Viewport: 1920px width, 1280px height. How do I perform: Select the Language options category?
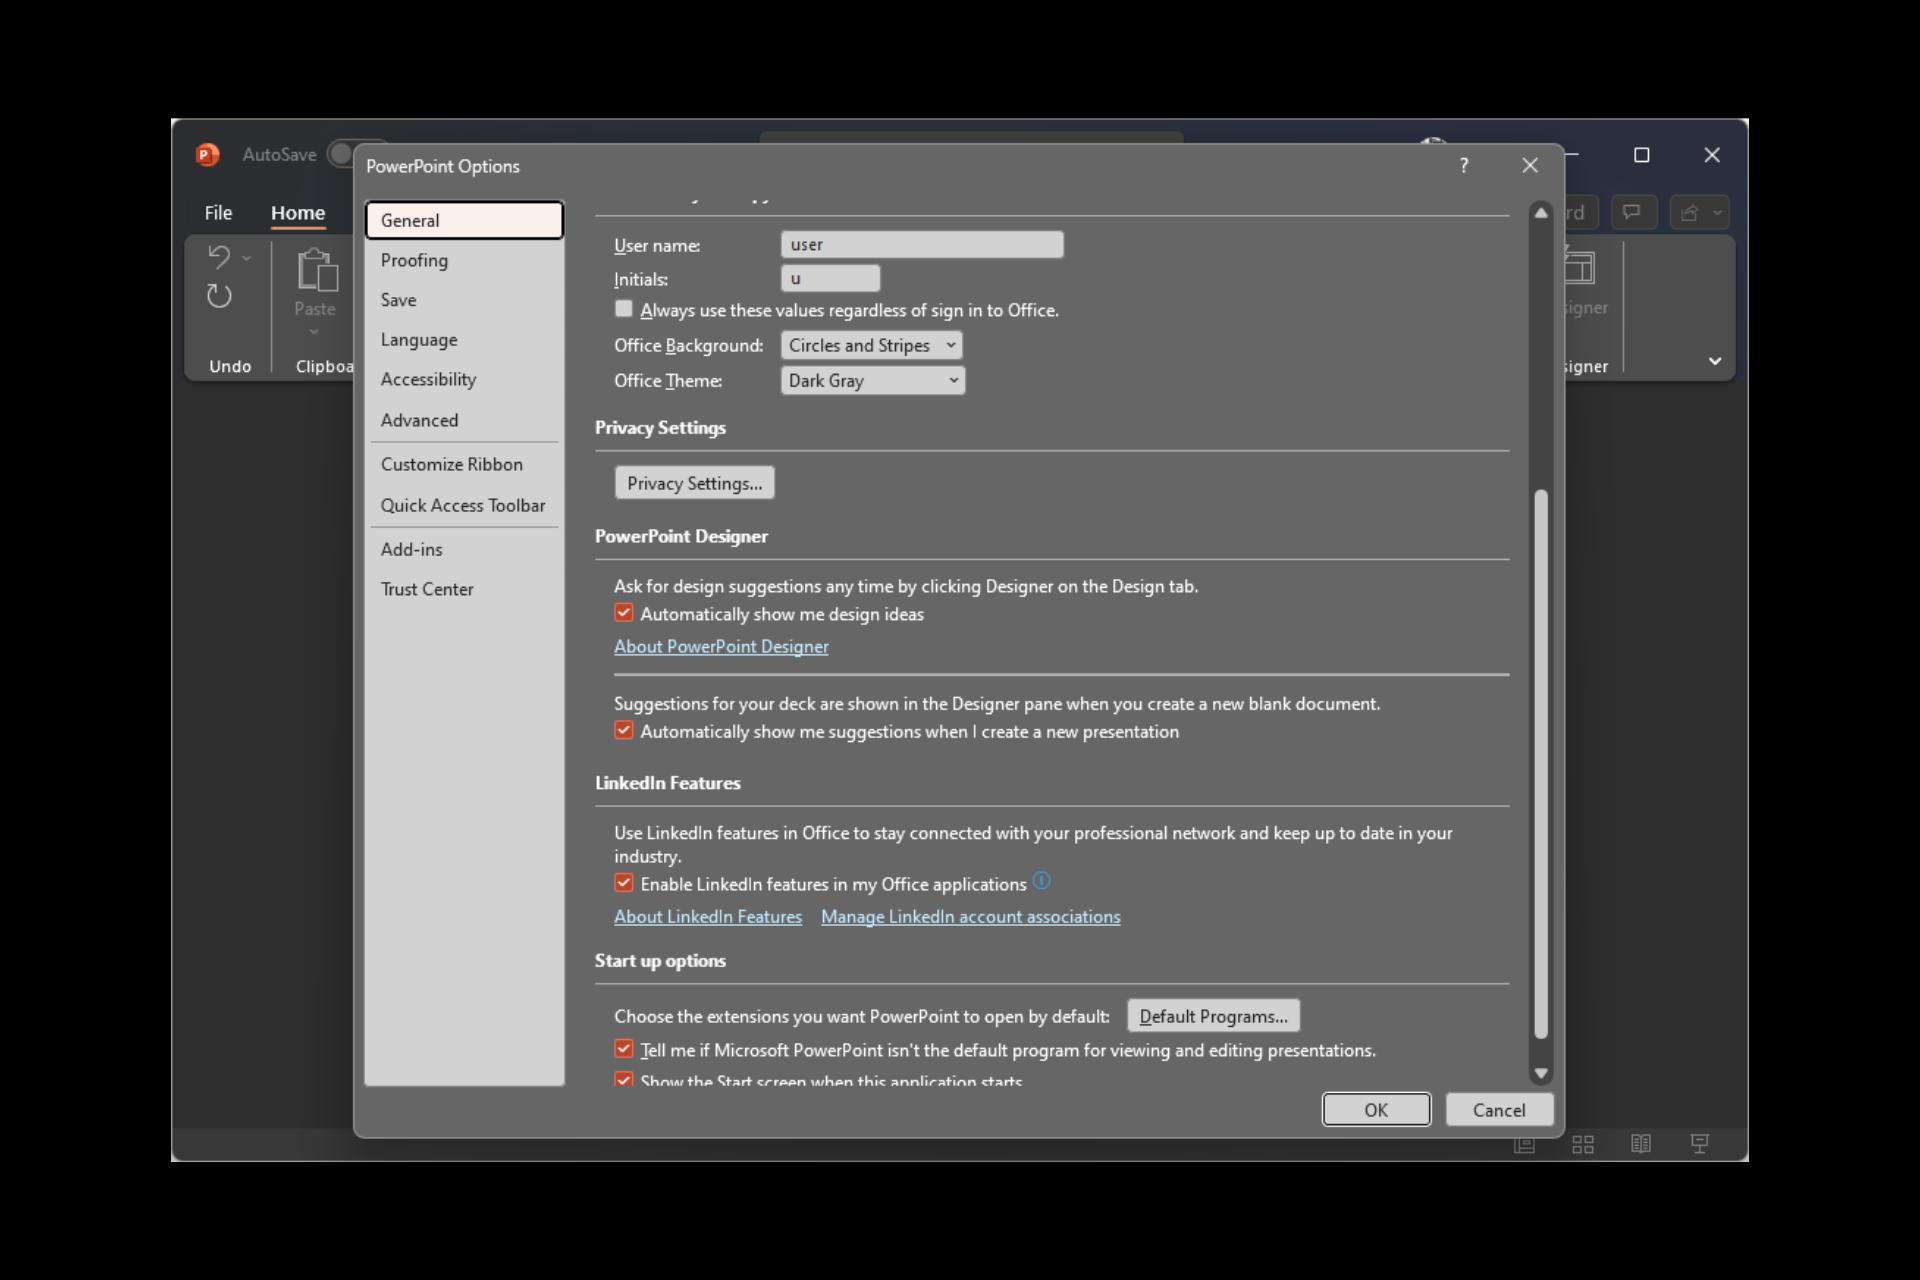[464, 340]
